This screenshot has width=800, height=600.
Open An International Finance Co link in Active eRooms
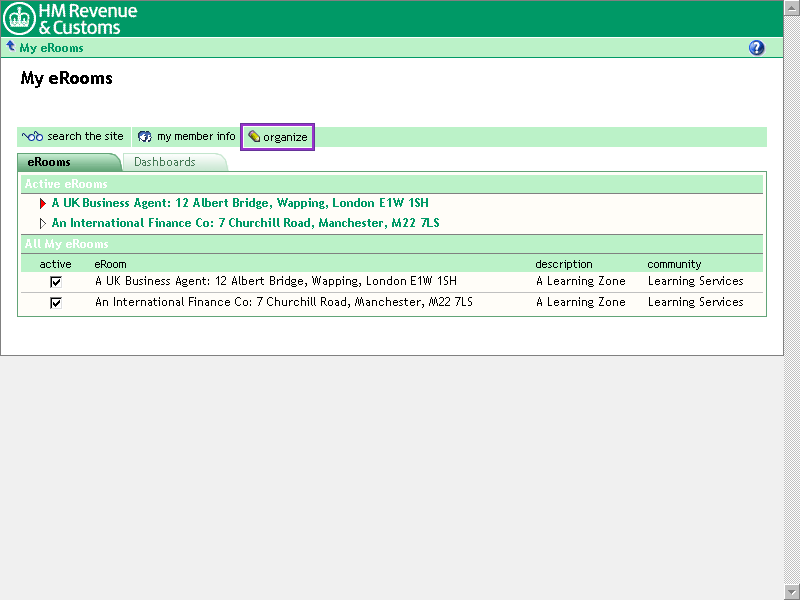tap(245, 223)
